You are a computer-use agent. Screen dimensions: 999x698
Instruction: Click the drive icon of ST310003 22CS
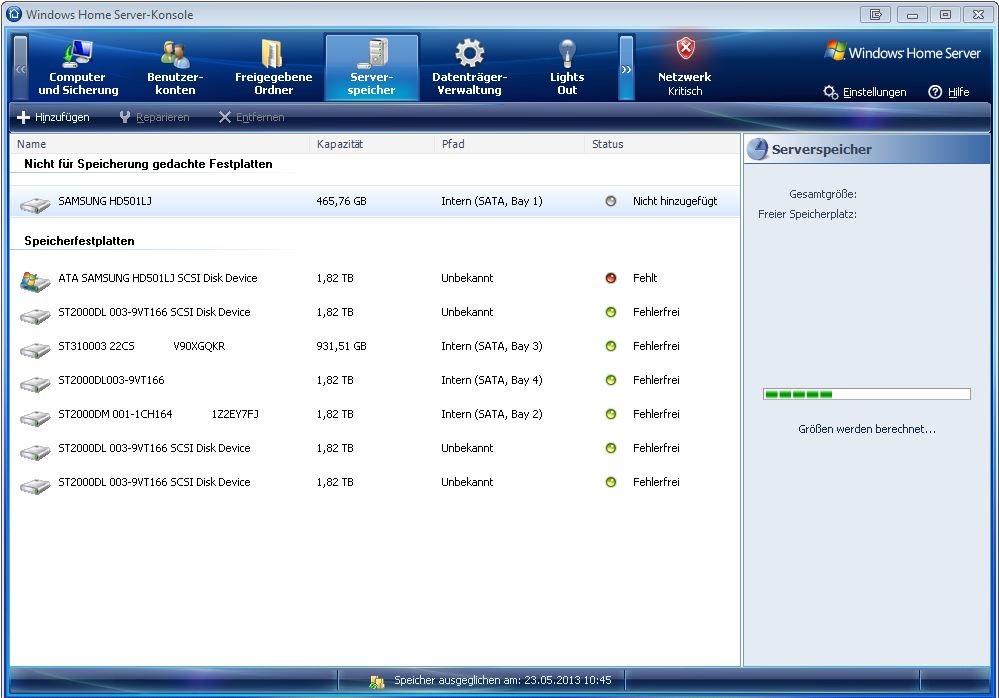[35, 350]
